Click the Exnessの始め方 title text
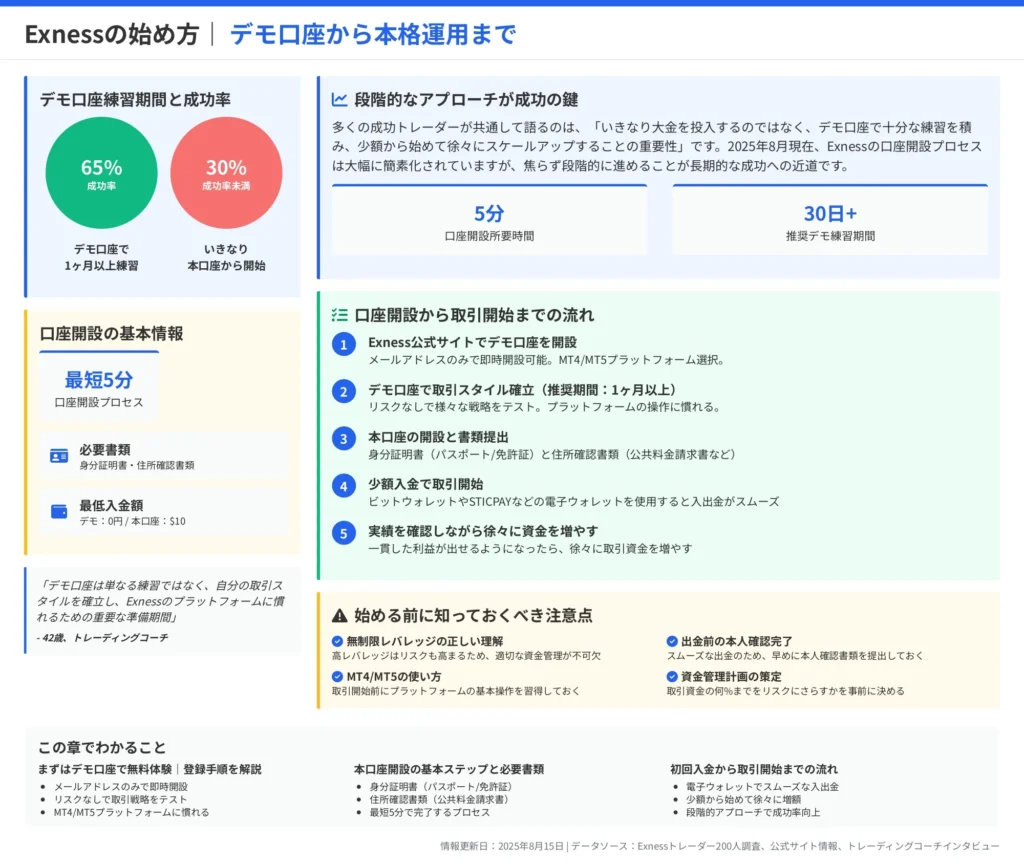This screenshot has width=1024, height=865. click(112, 34)
